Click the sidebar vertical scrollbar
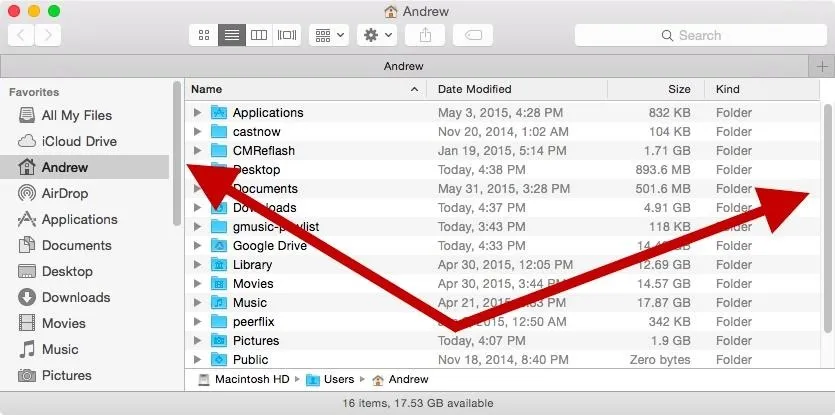 click(x=177, y=153)
